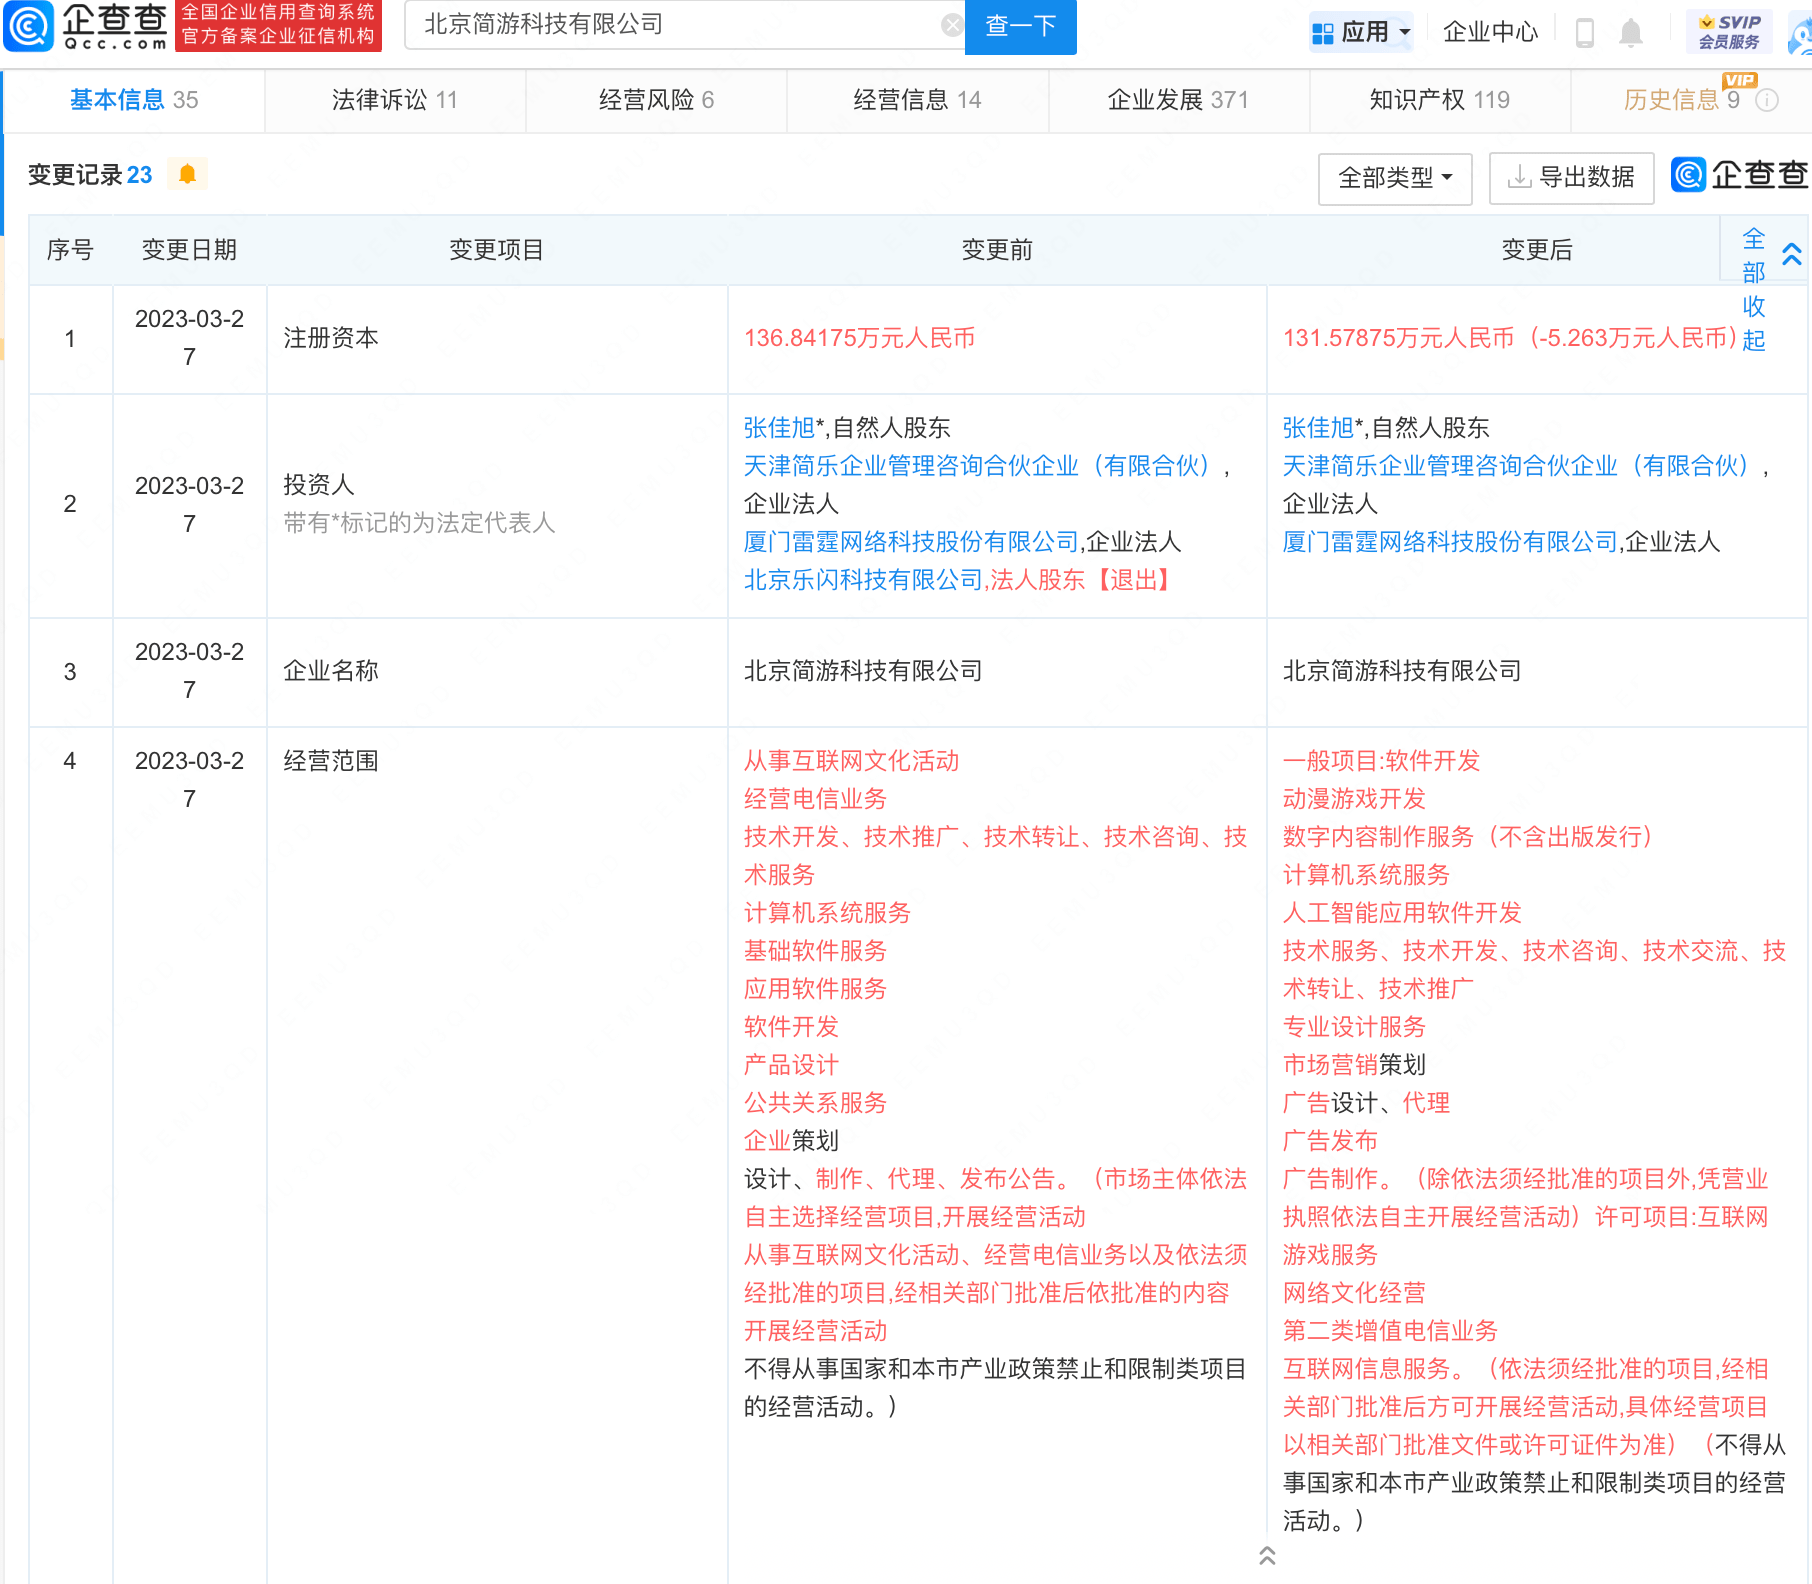Click the 序号 column header
The width and height of the screenshot is (1812, 1584).
[70, 250]
